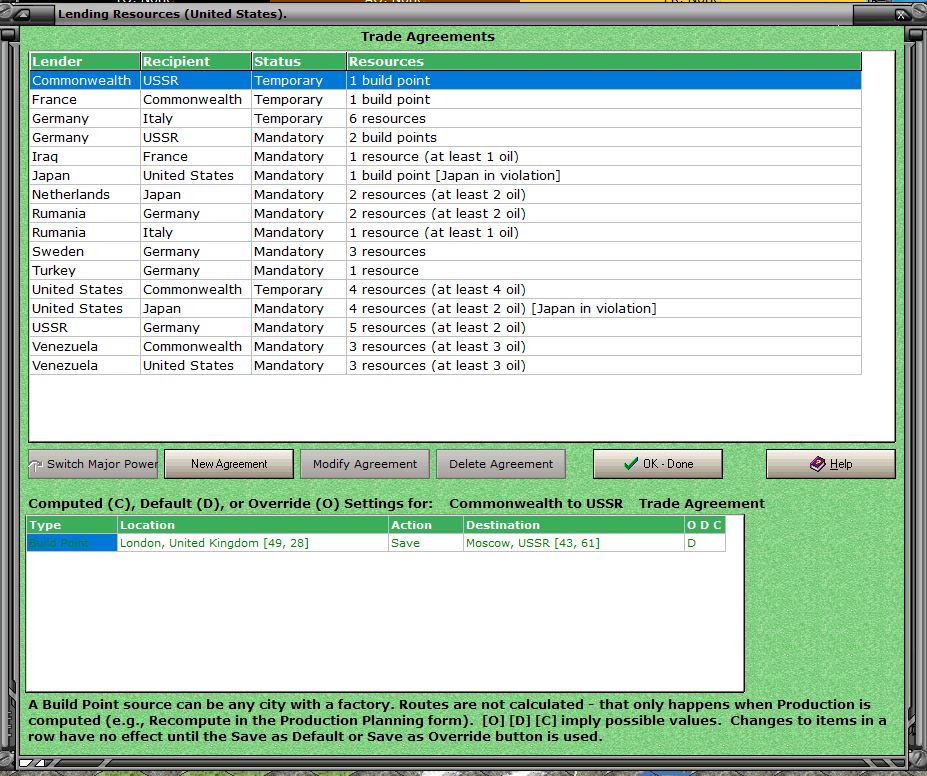Click the Resources column header

[x=604, y=61]
